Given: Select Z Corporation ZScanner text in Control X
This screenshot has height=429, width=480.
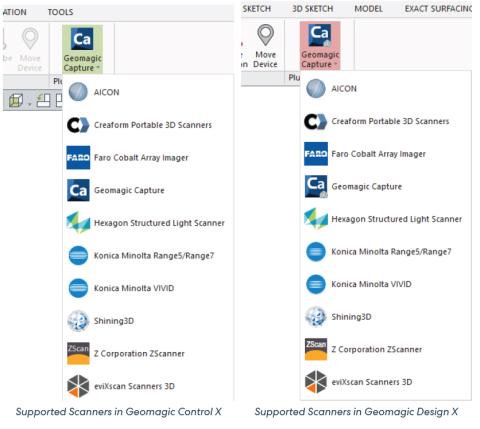Looking at the screenshot, I should point(139,354).
